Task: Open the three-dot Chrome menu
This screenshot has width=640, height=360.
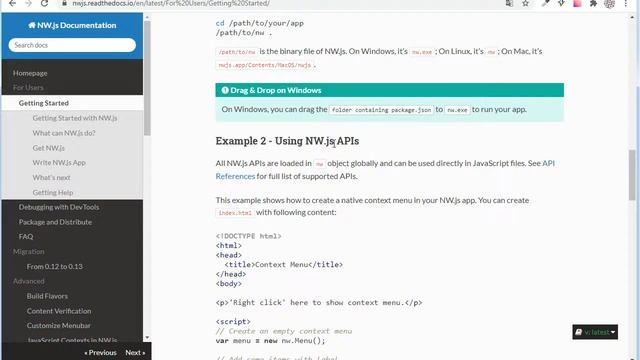Action: pos(626,3)
